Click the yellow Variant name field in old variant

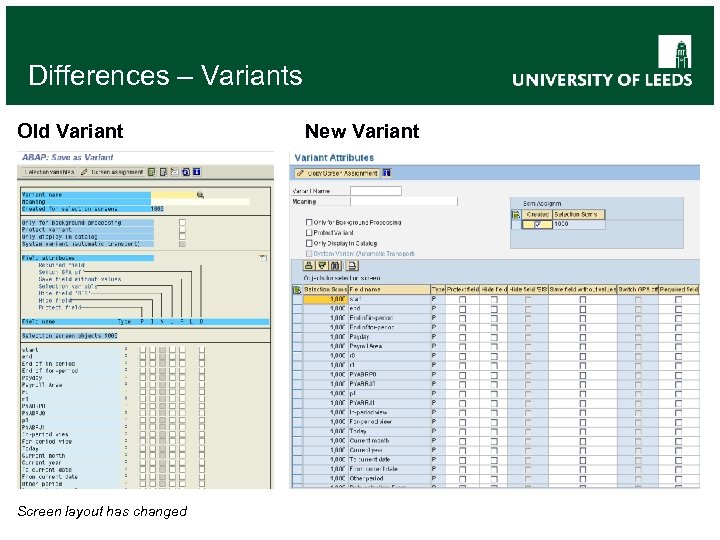[x=174, y=195]
